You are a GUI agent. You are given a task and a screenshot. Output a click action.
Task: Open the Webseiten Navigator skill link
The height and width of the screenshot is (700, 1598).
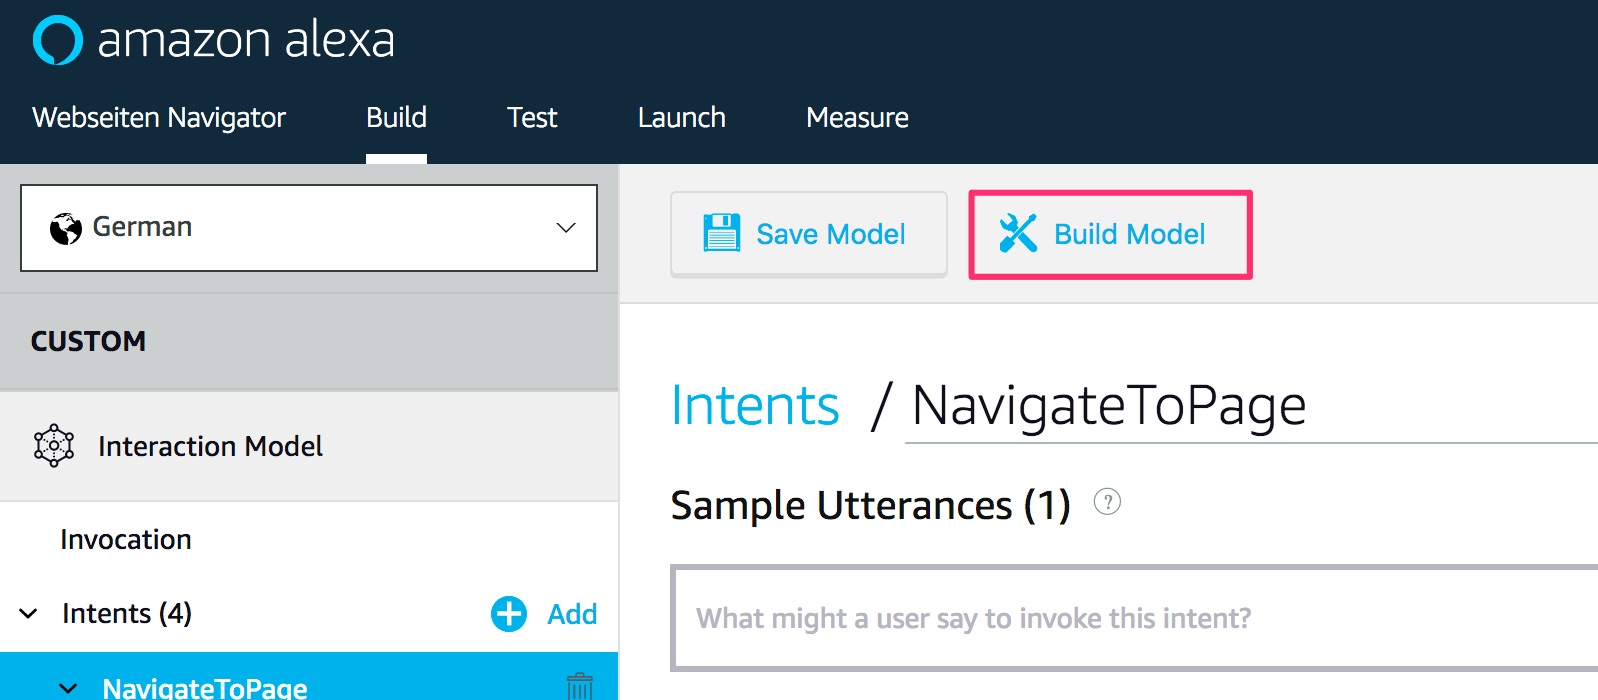coord(159,118)
